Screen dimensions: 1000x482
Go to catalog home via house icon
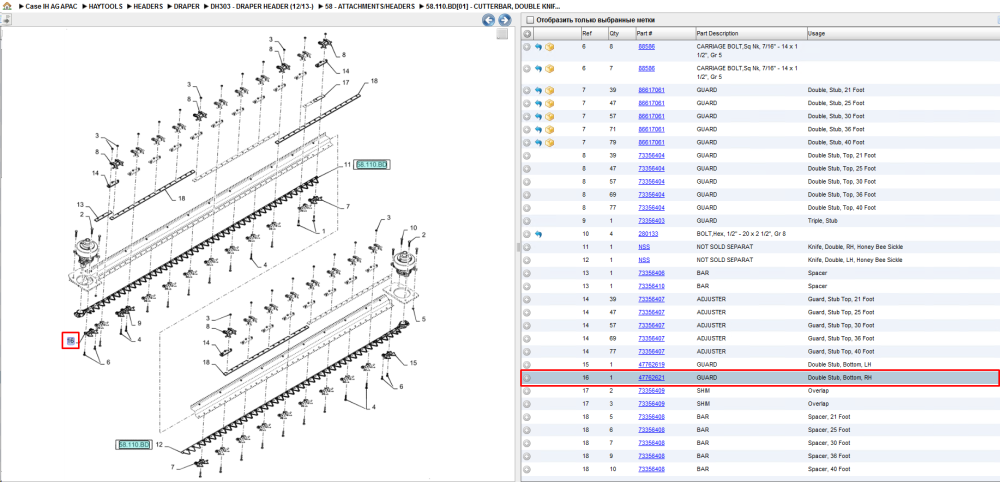tap(6, 6)
